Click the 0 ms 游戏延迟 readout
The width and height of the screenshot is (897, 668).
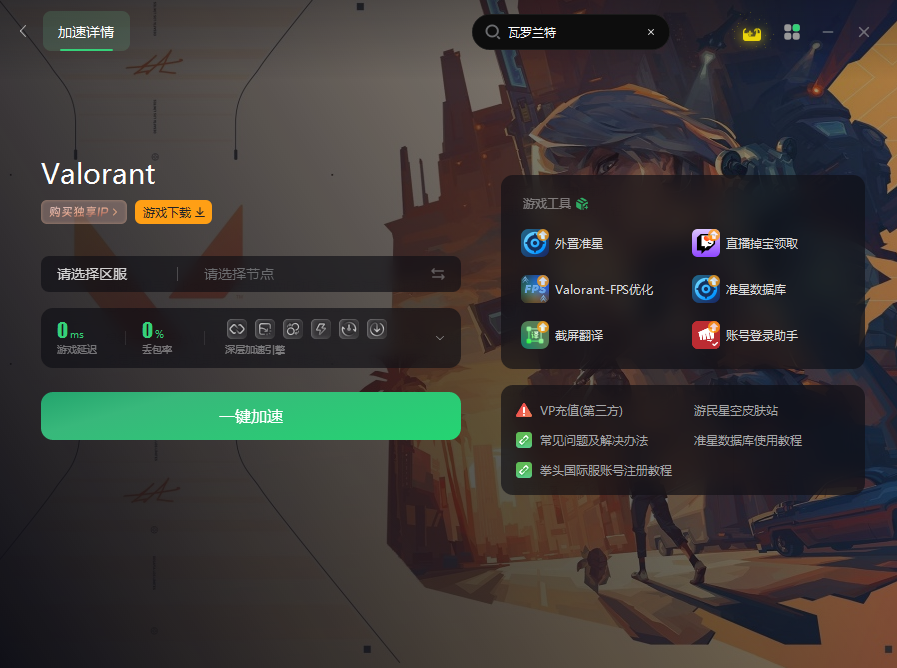[x=77, y=338]
